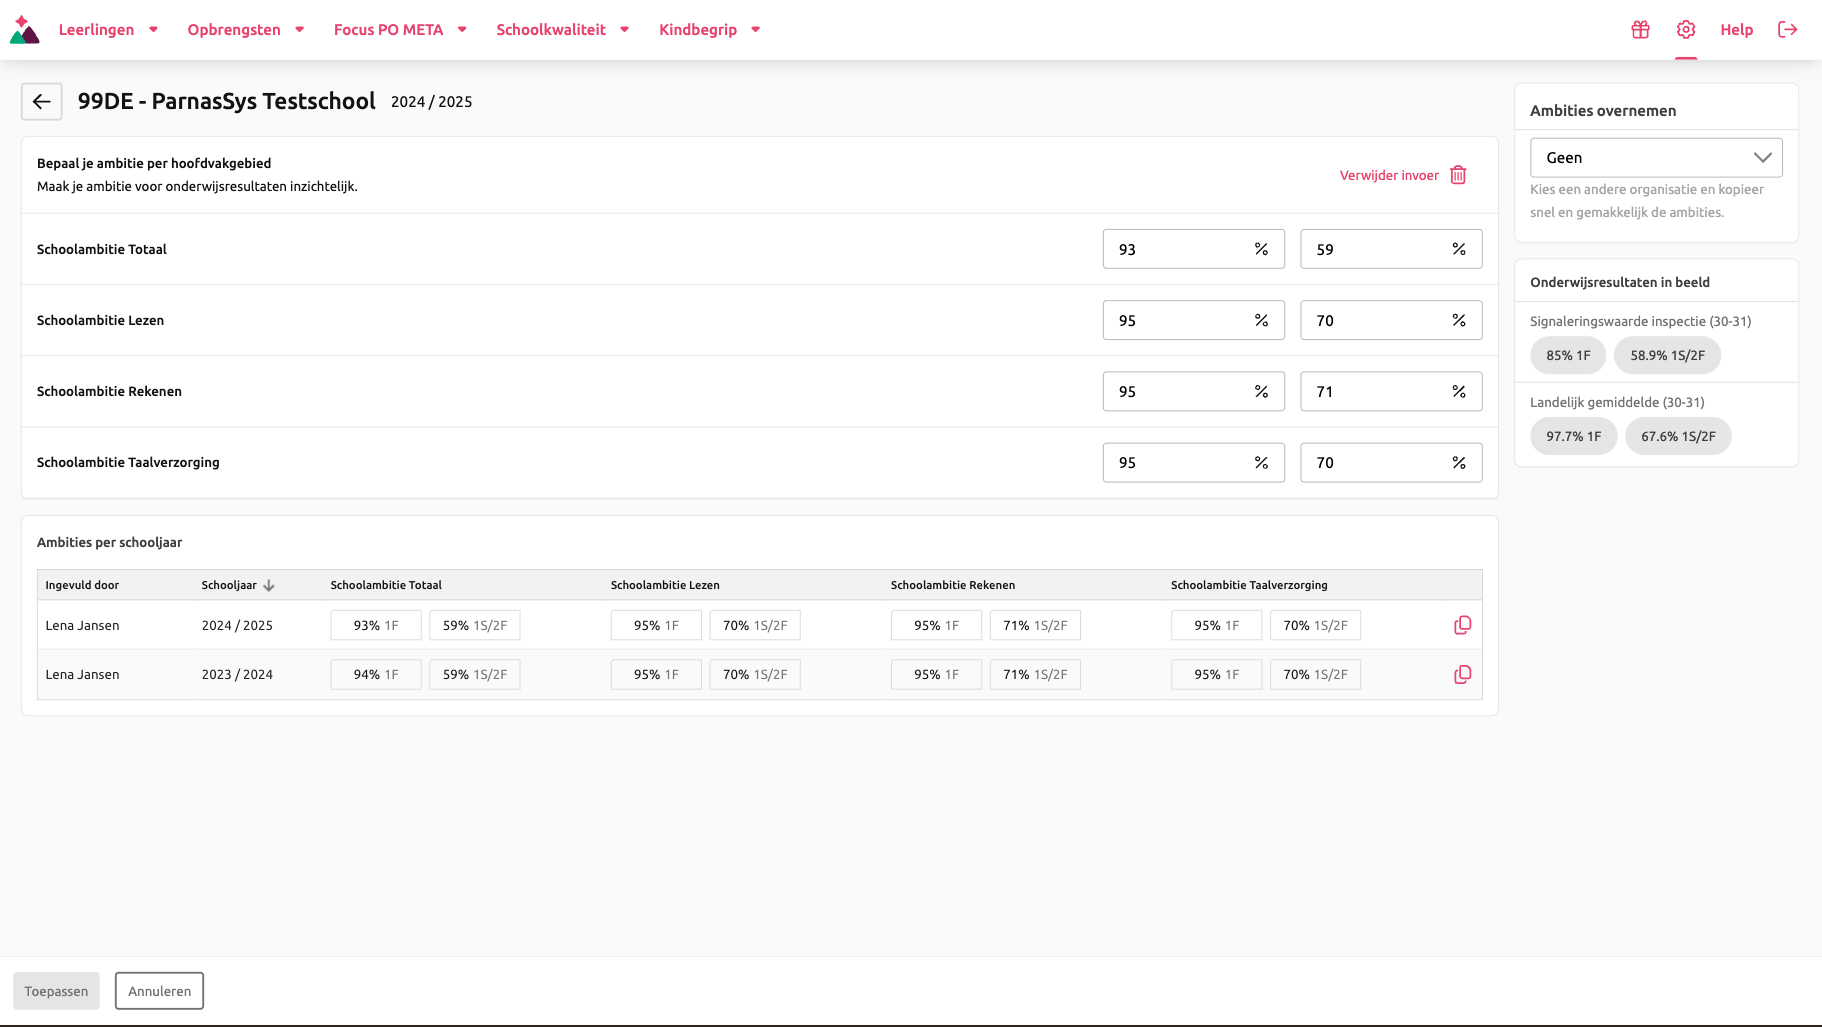1822x1027 pixels.
Task: Open the Opbrengsten menu
Action: point(234,30)
